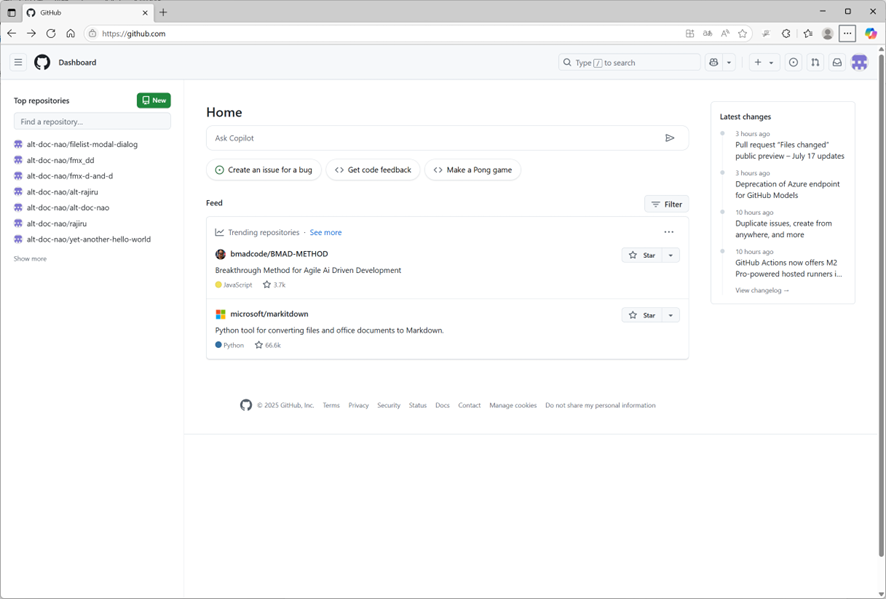Click View changelog link
Viewport: 886px width, 599px height.
762,290
